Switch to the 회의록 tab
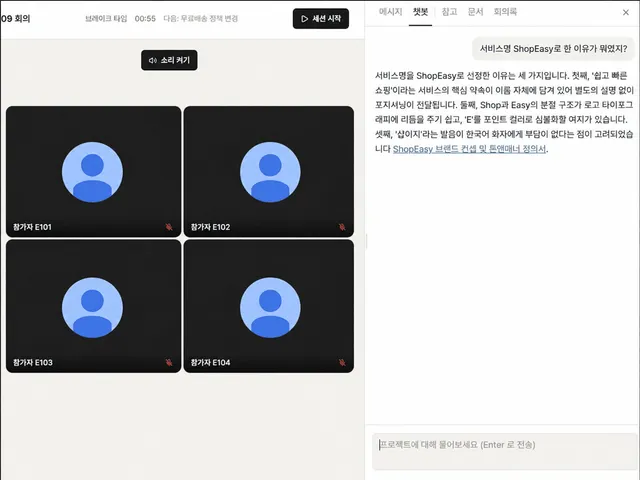 [505, 12]
